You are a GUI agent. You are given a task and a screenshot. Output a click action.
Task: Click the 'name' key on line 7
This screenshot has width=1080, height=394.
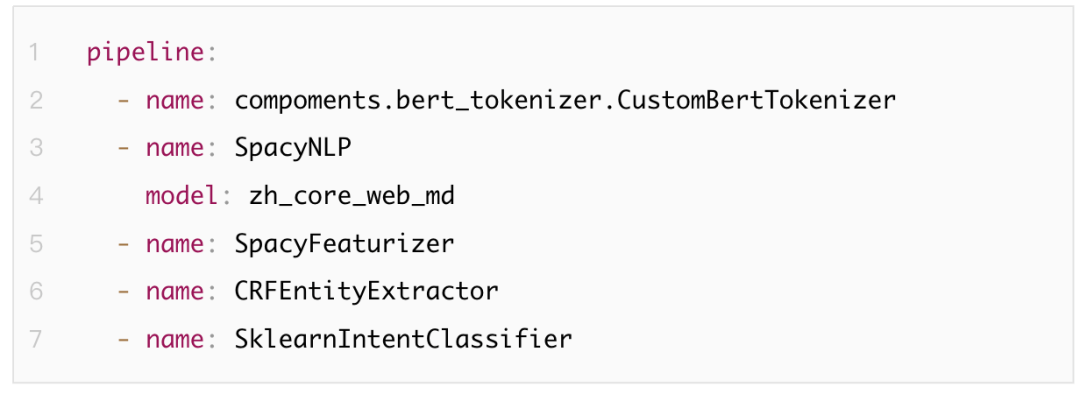175,340
